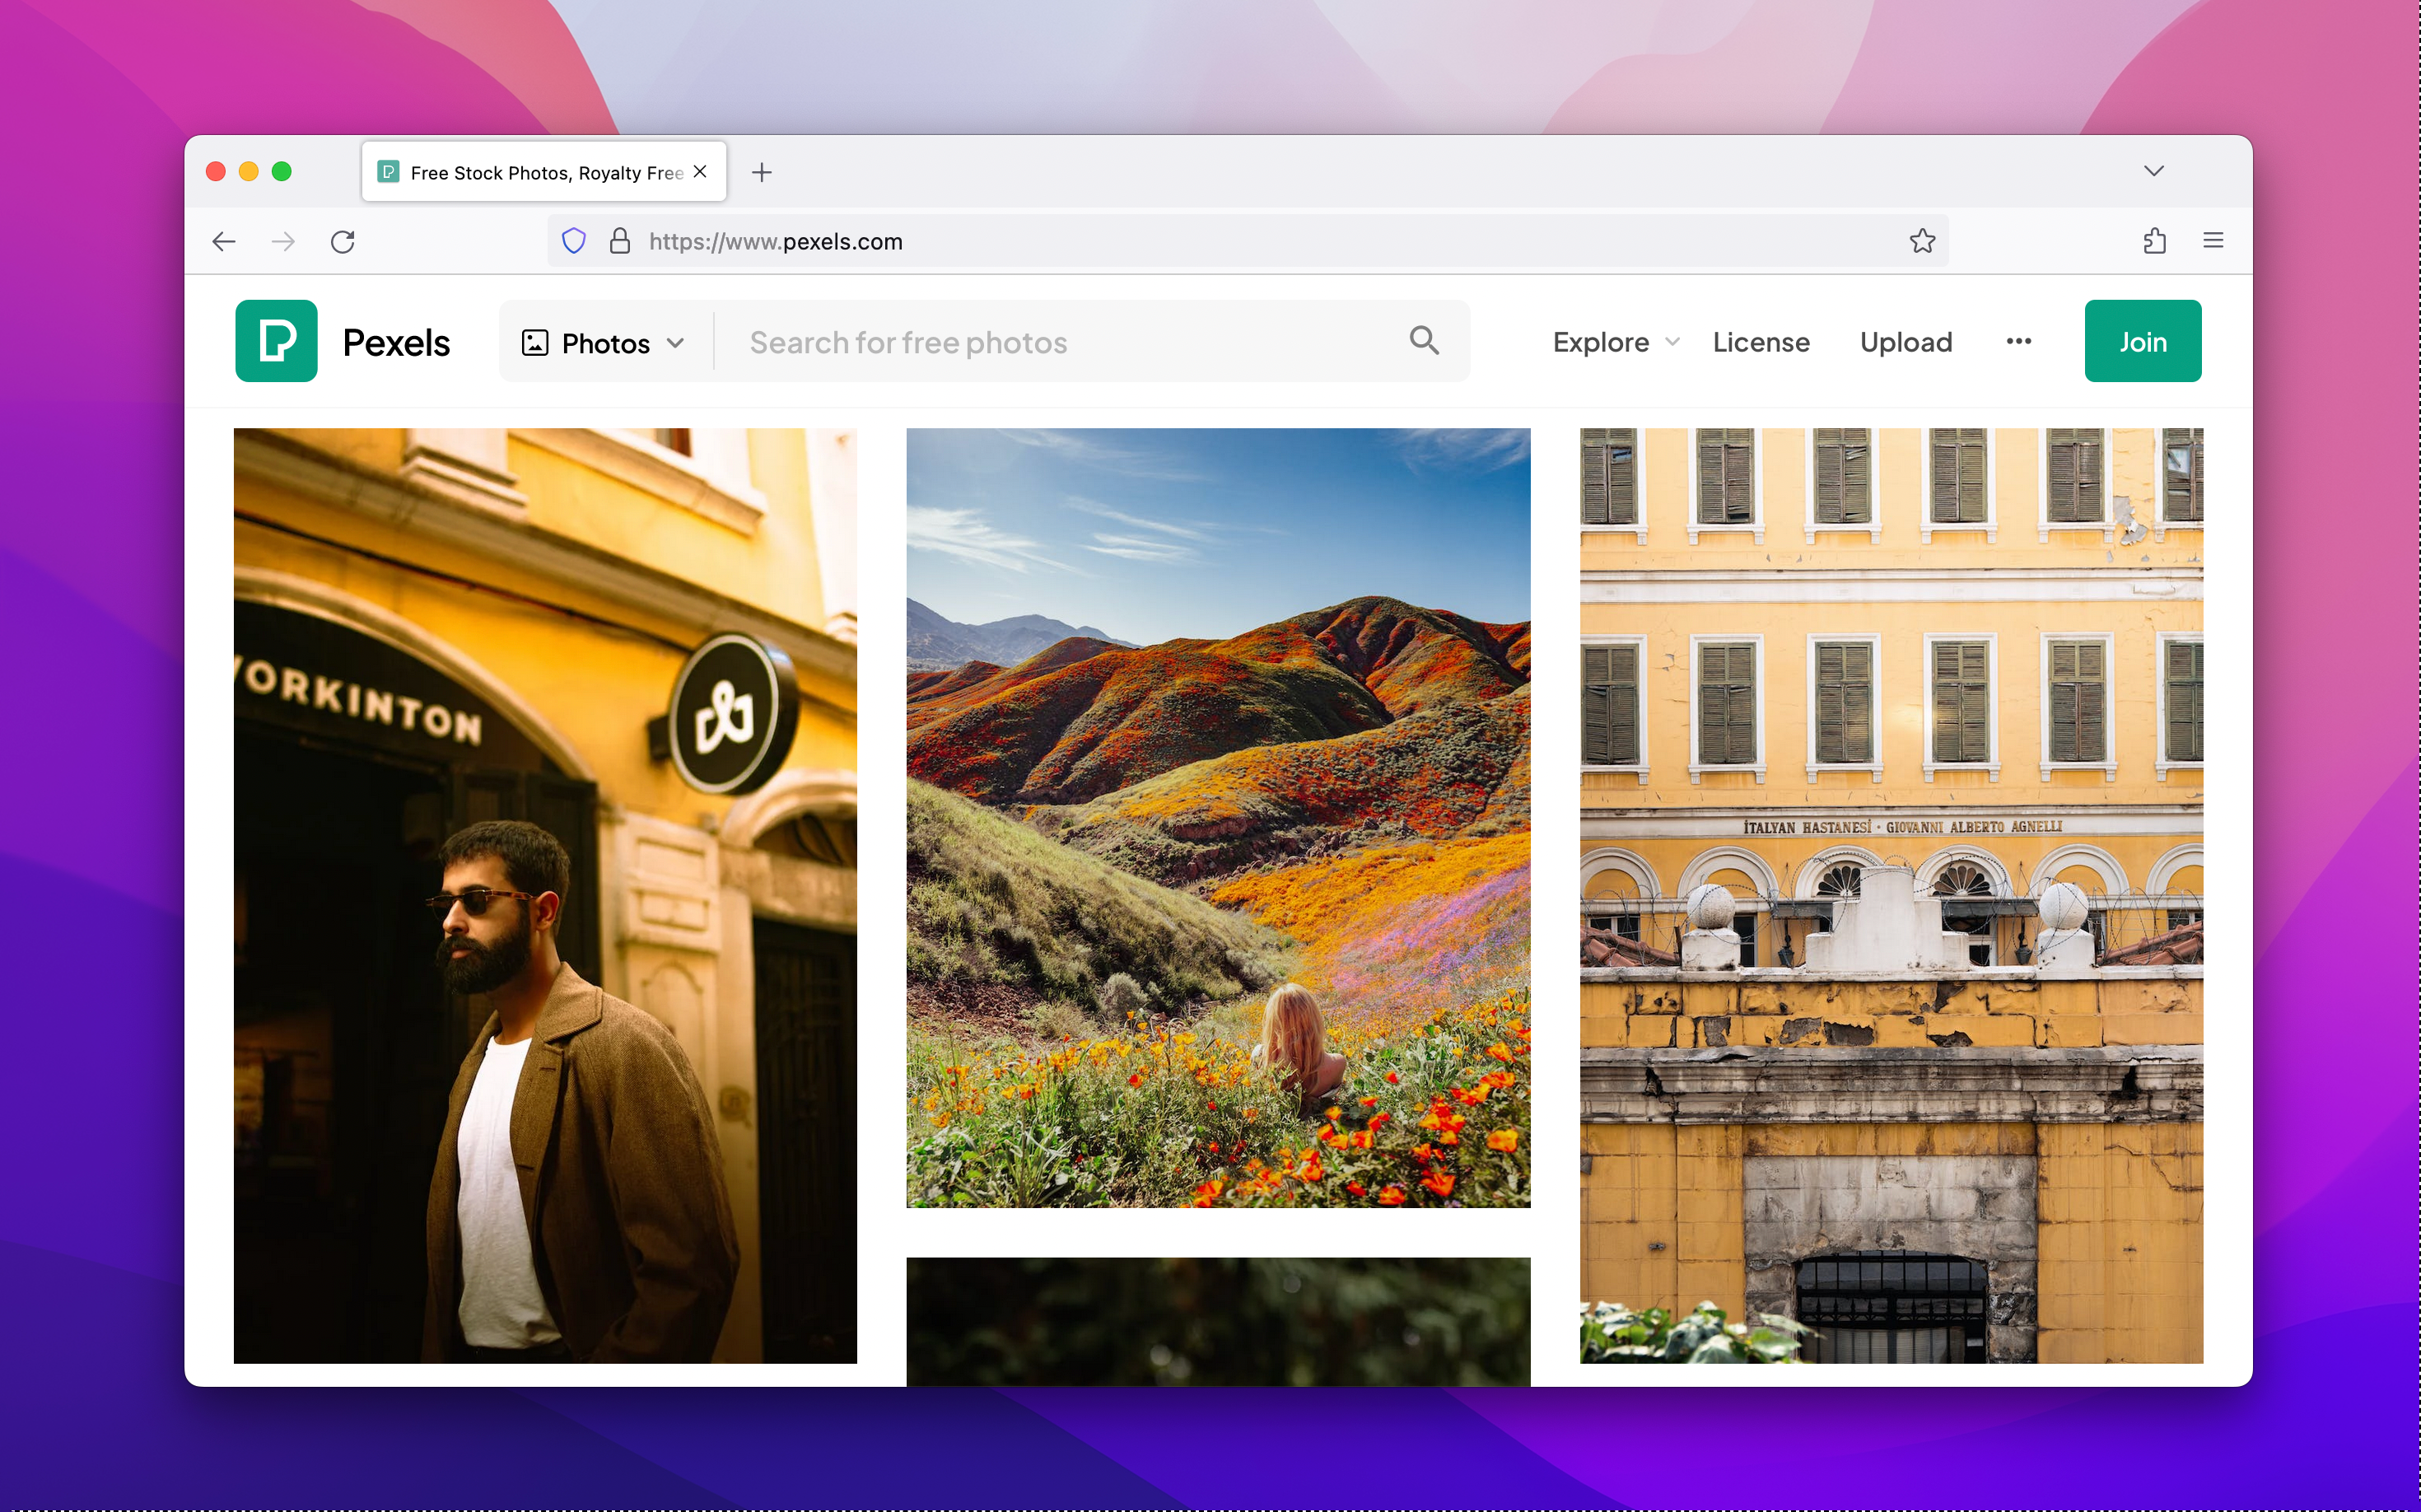Click the Upload link
The image size is (2421, 1512).
click(x=1905, y=341)
